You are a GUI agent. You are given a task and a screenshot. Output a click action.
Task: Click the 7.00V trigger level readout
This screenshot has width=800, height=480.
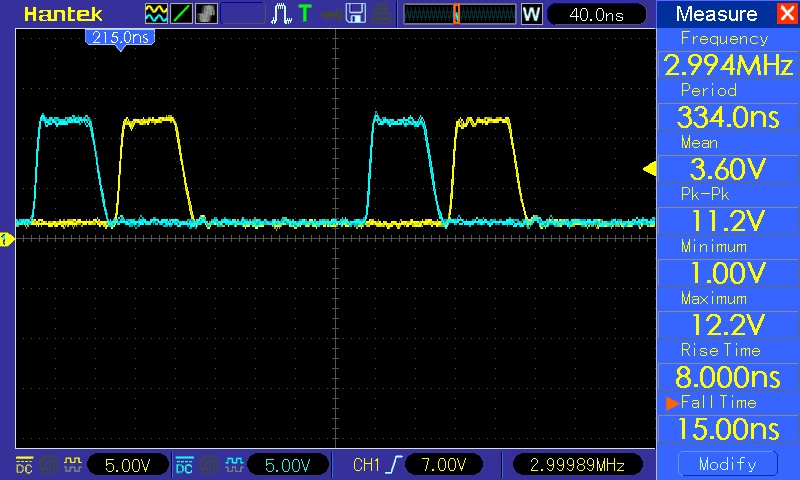pyautogui.click(x=444, y=465)
